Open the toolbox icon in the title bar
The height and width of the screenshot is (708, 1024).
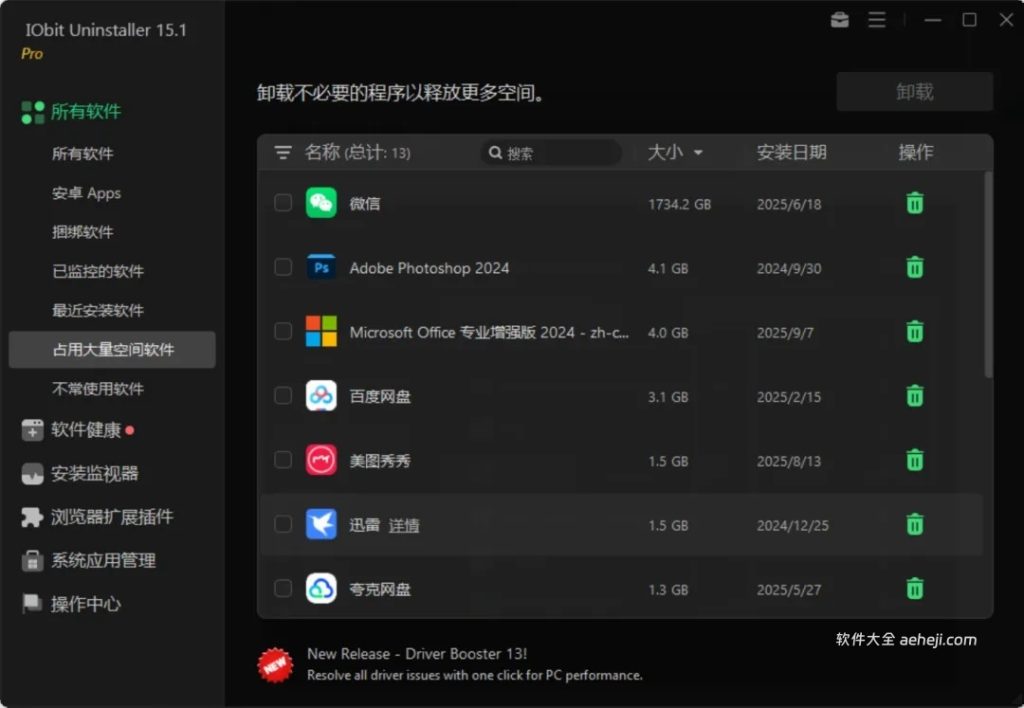point(838,19)
